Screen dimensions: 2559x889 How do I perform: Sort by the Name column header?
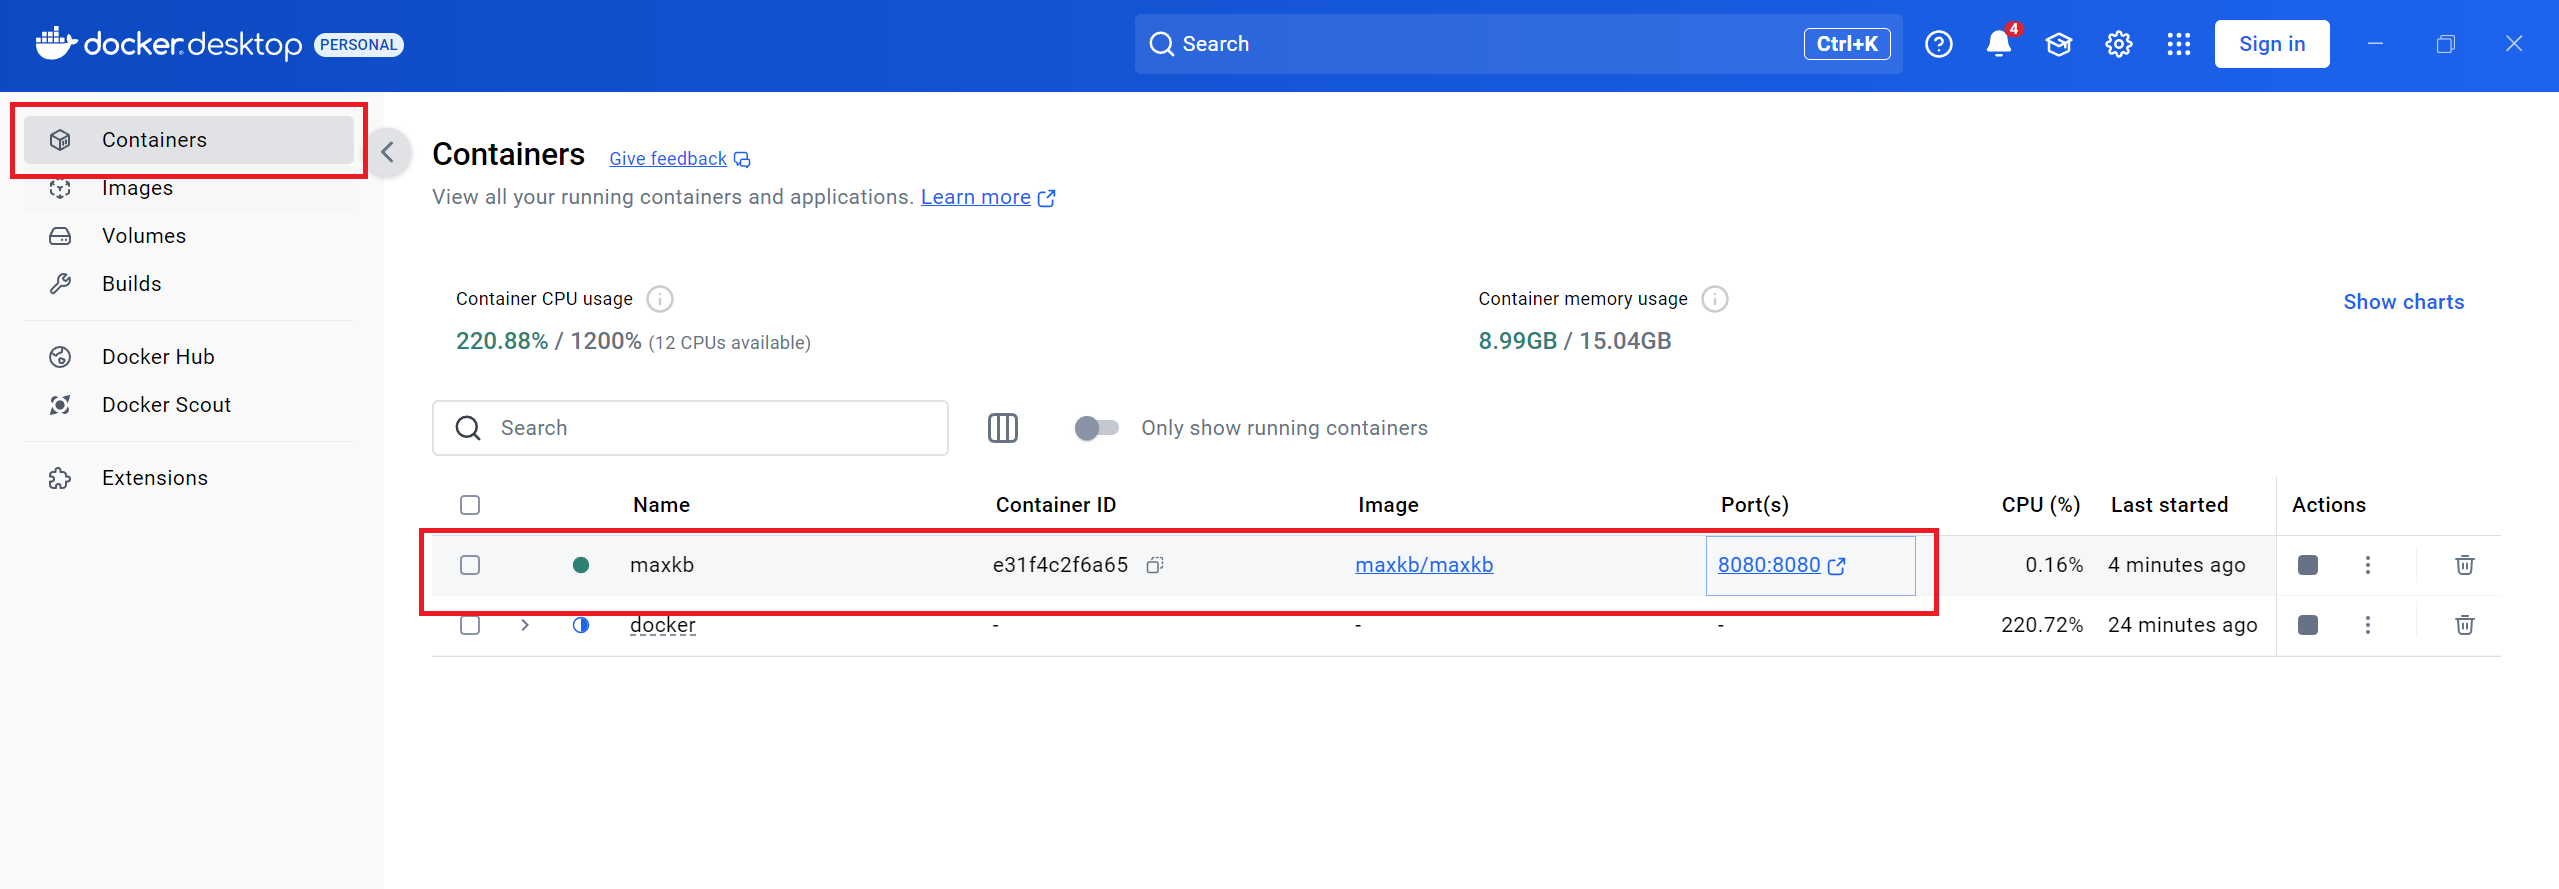pyautogui.click(x=661, y=505)
